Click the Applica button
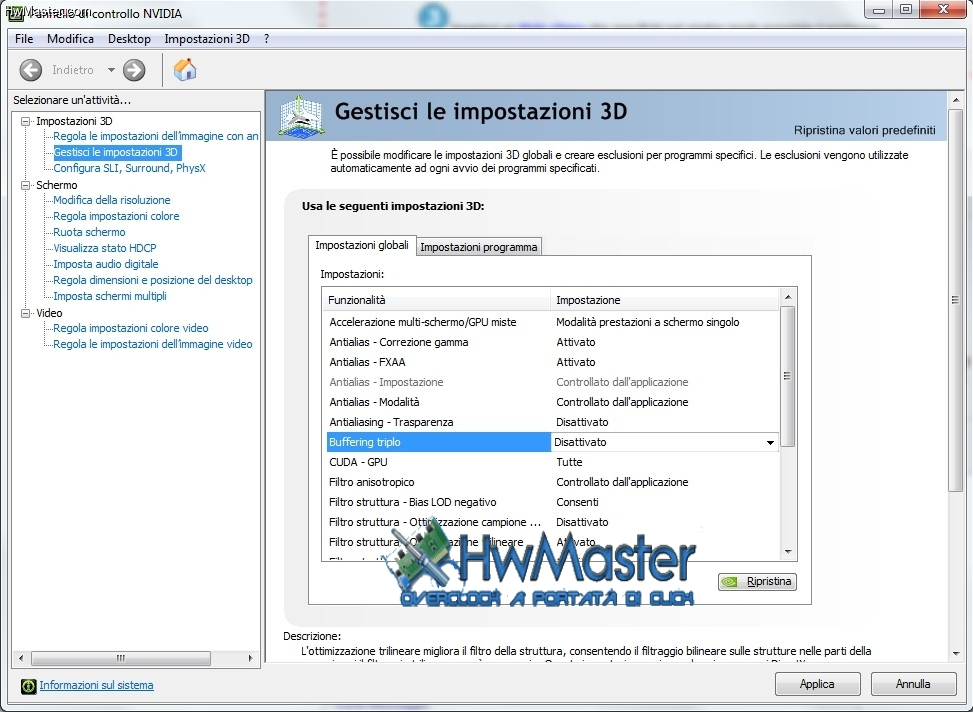The height and width of the screenshot is (712, 973). [817, 684]
